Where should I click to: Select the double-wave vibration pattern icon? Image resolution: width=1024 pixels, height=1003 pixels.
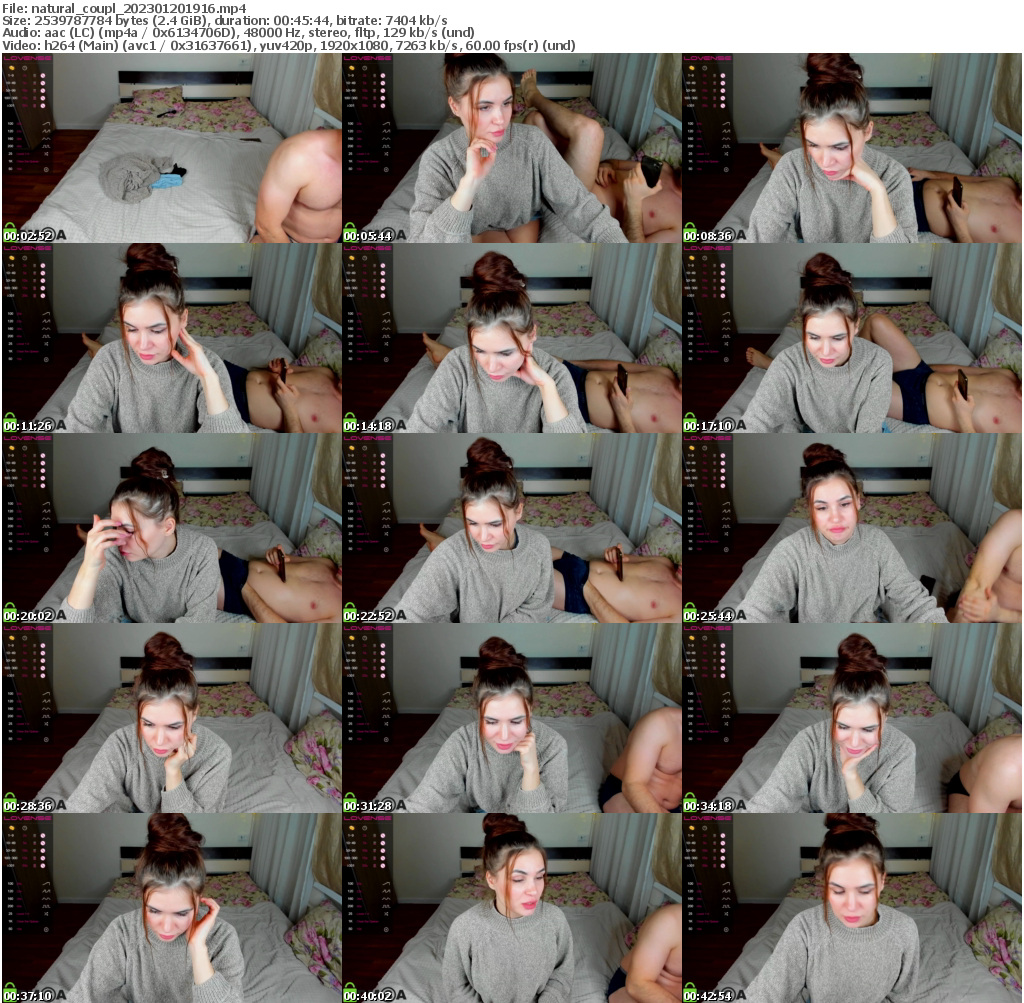coord(46,131)
